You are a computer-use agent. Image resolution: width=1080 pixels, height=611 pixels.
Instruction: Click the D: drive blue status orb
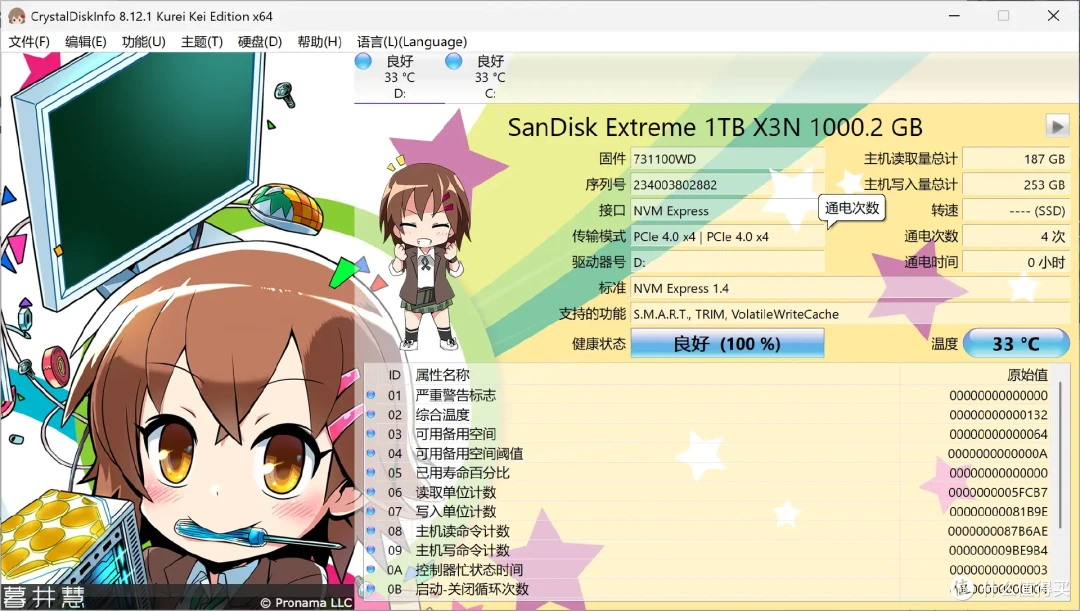coord(363,61)
